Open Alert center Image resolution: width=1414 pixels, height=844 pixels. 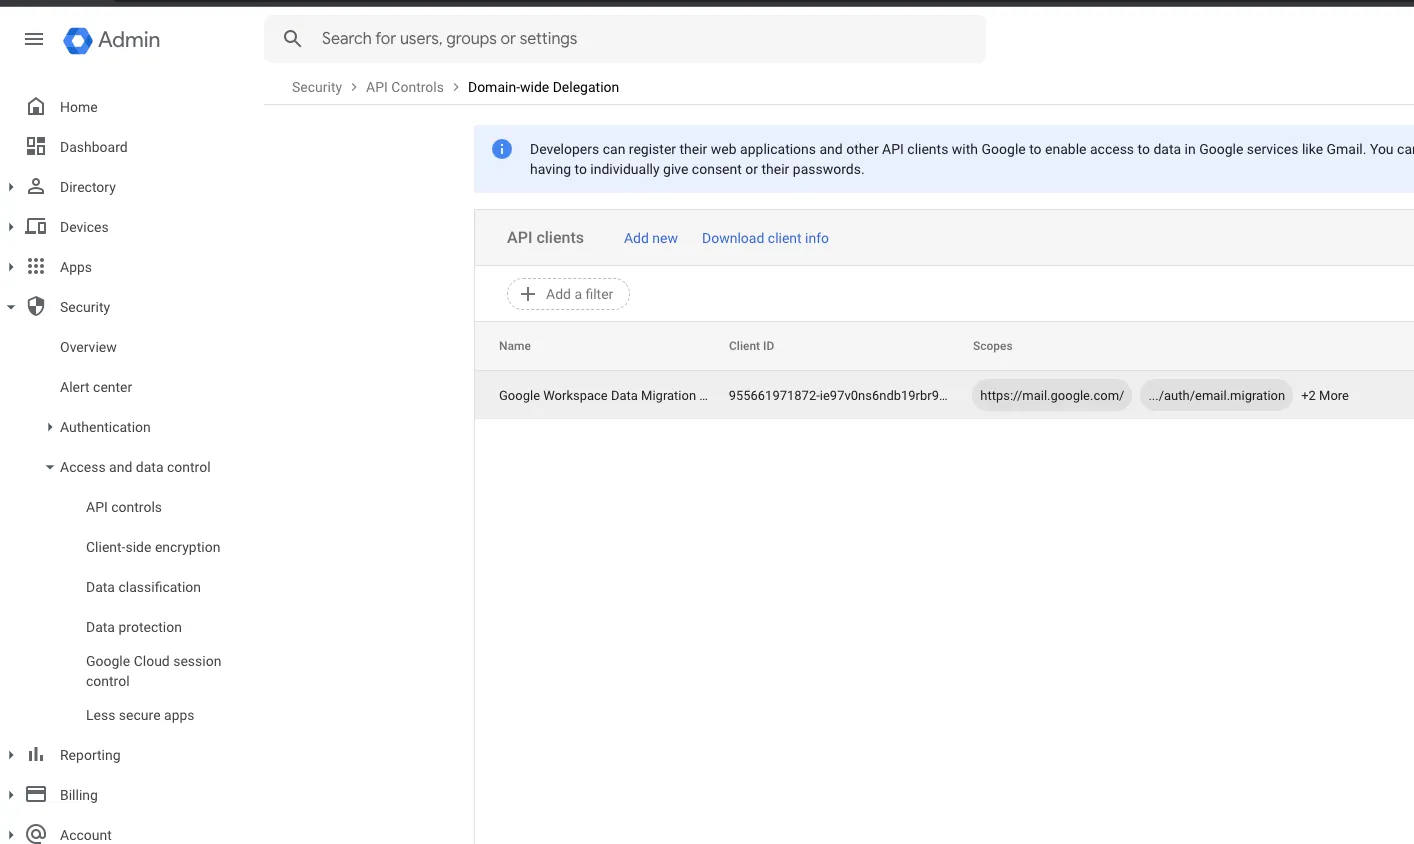[96, 387]
